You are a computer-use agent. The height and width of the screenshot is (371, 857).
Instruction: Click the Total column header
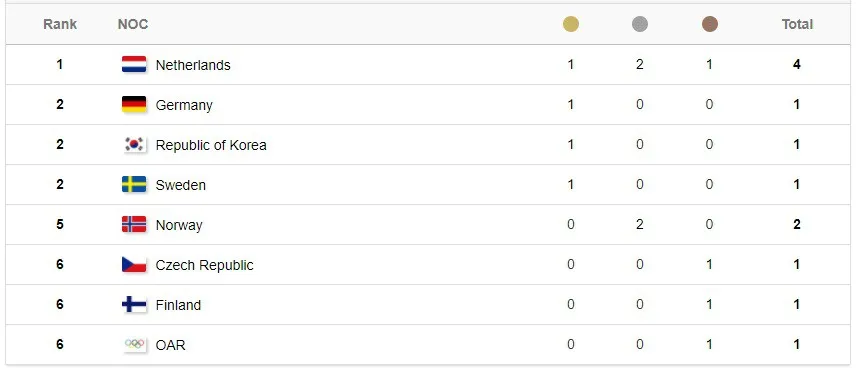point(797,24)
